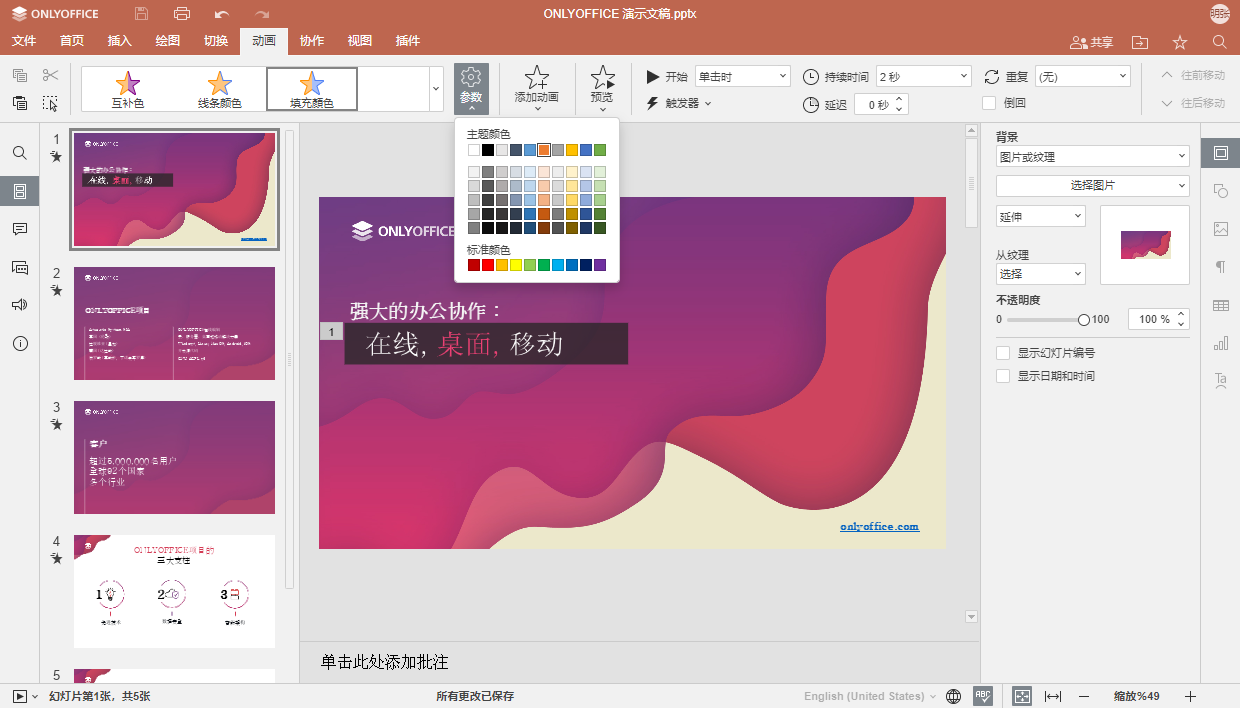Click the print icon in title bar
1240x708 pixels.
coord(182,14)
